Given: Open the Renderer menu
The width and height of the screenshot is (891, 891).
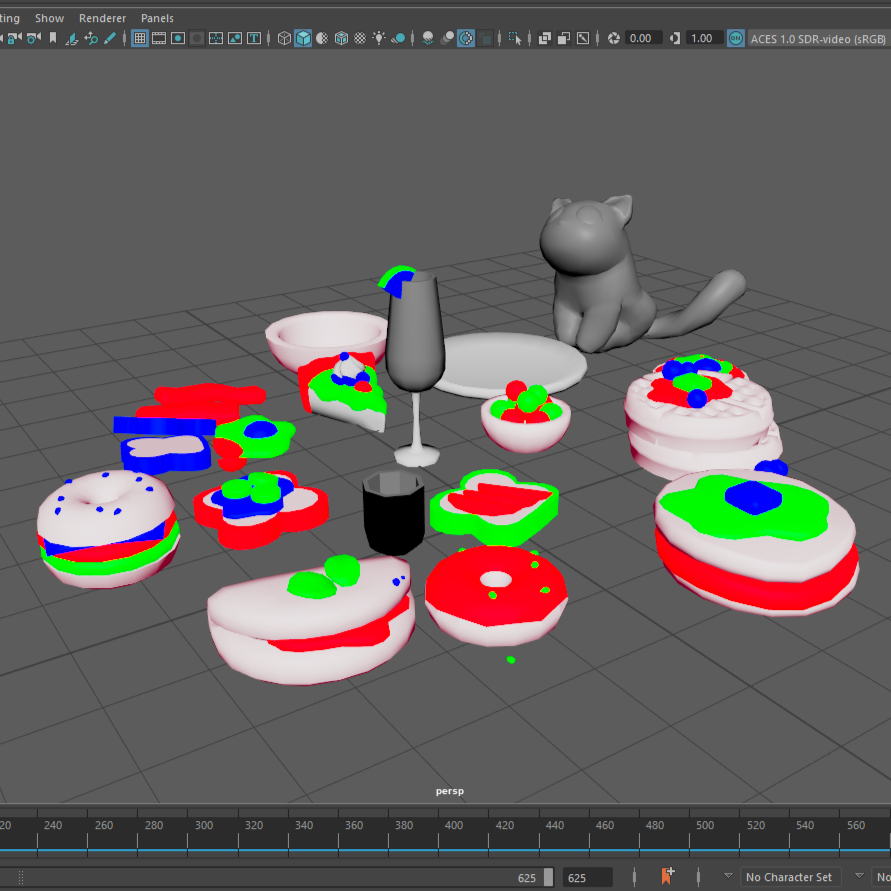Looking at the screenshot, I should coord(102,18).
